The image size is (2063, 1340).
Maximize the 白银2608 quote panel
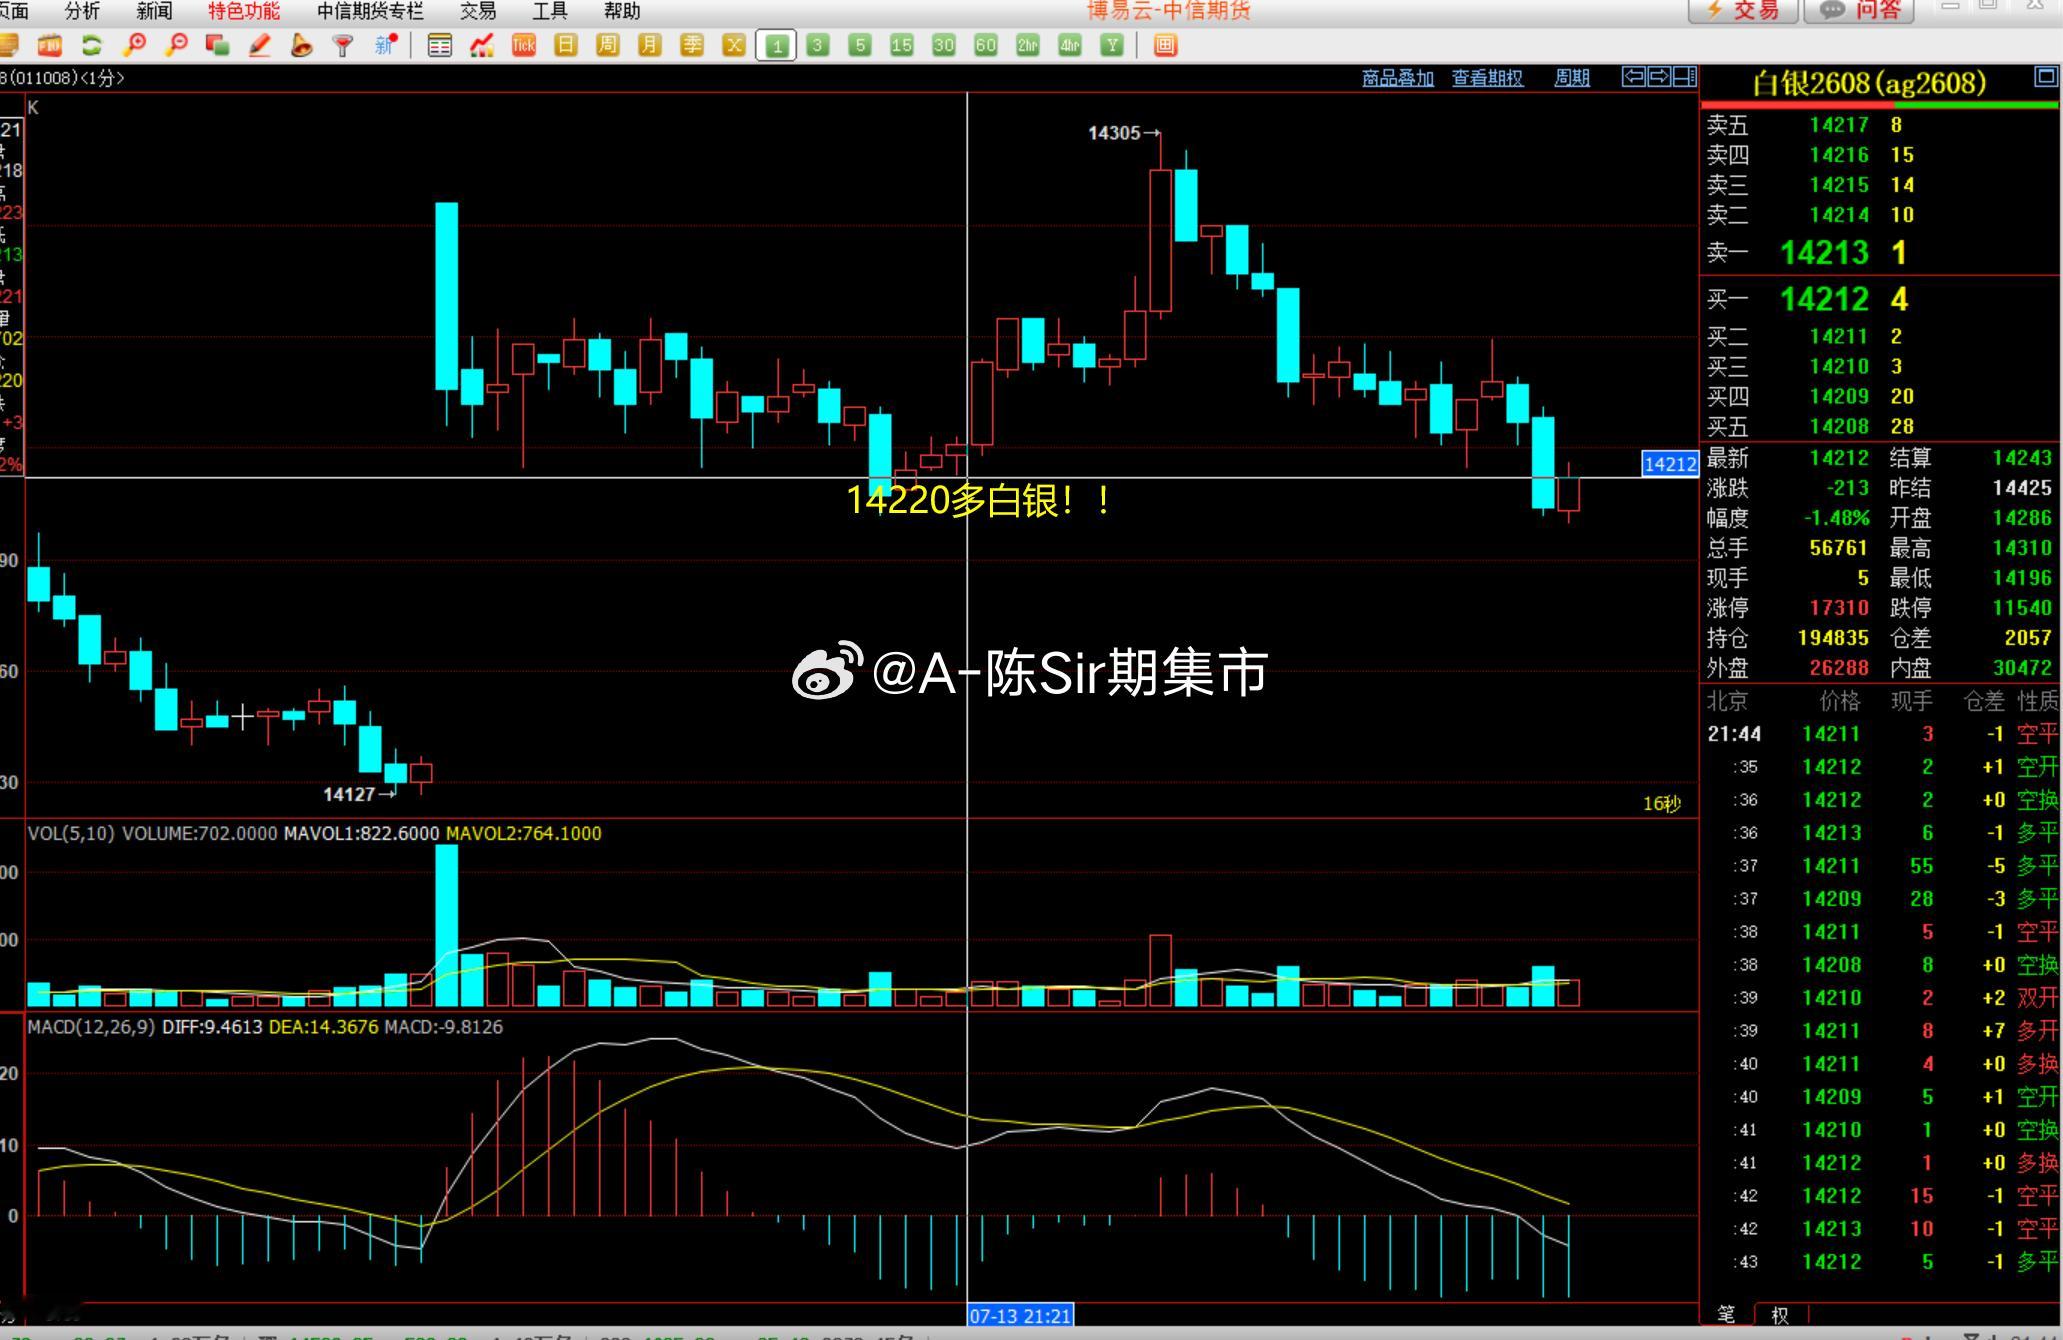point(2045,76)
